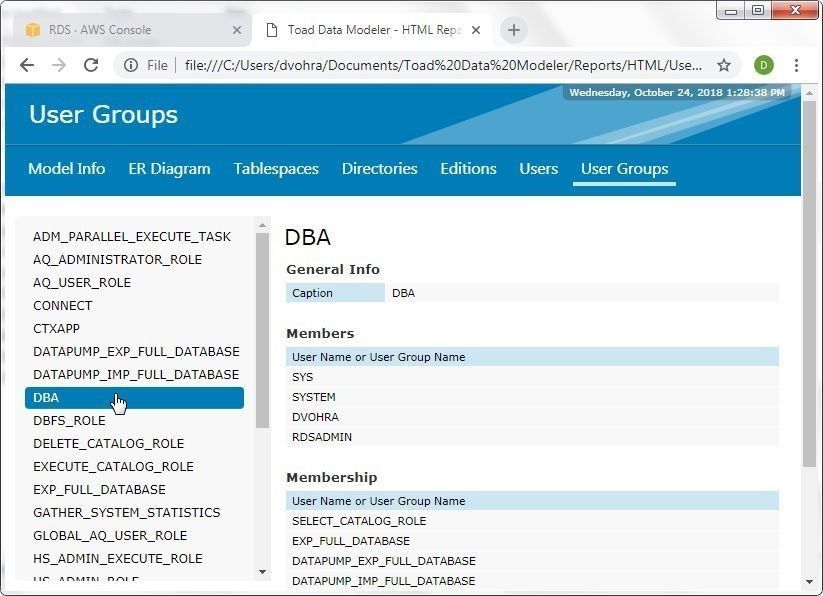Click the group list scroll-down arrow
This screenshot has height=596, width=823.
(x=262, y=572)
